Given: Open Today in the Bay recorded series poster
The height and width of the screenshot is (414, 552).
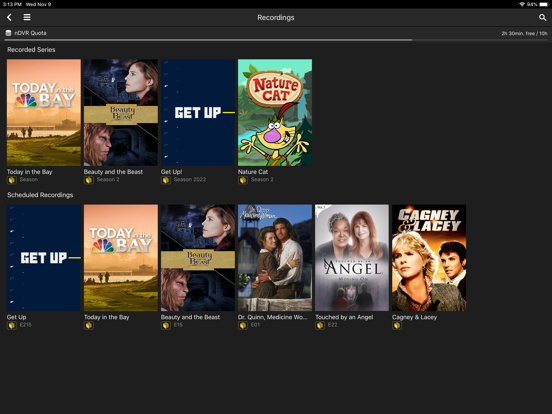Looking at the screenshot, I should tap(44, 112).
